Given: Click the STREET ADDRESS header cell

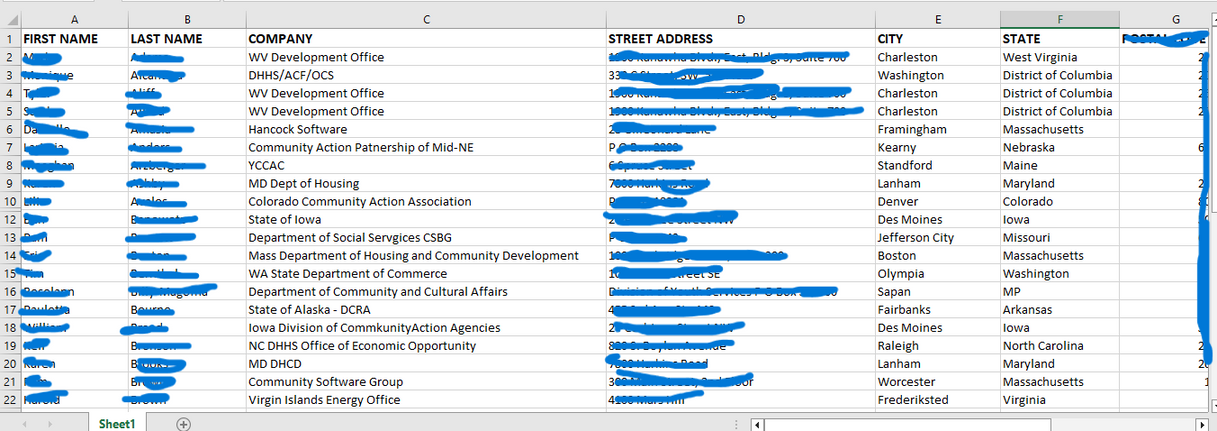Looking at the screenshot, I should coord(740,39).
